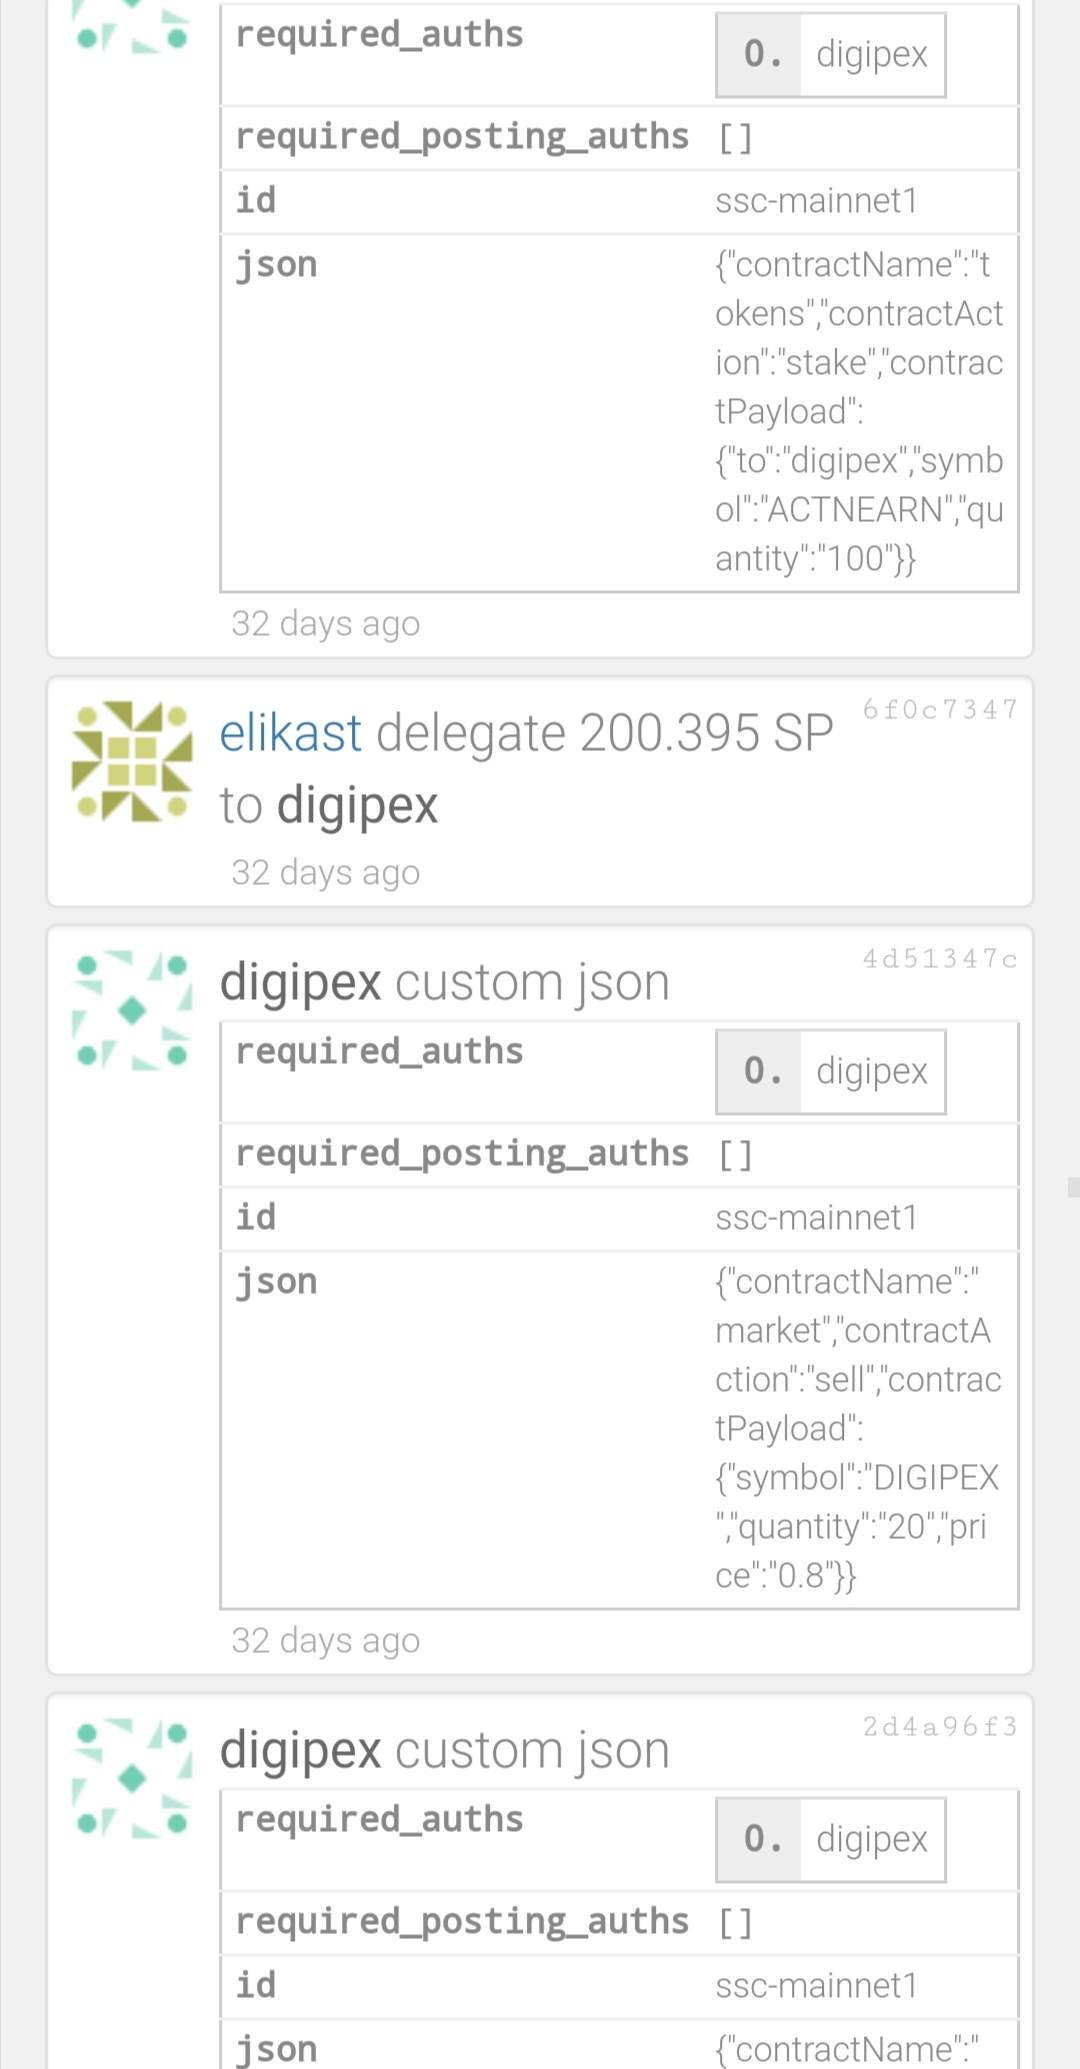Open transaction hash 2d4a96f3
The width and height of the screenshot is (1080, 2069).
pyautogui.click(x=939, y=1727)
